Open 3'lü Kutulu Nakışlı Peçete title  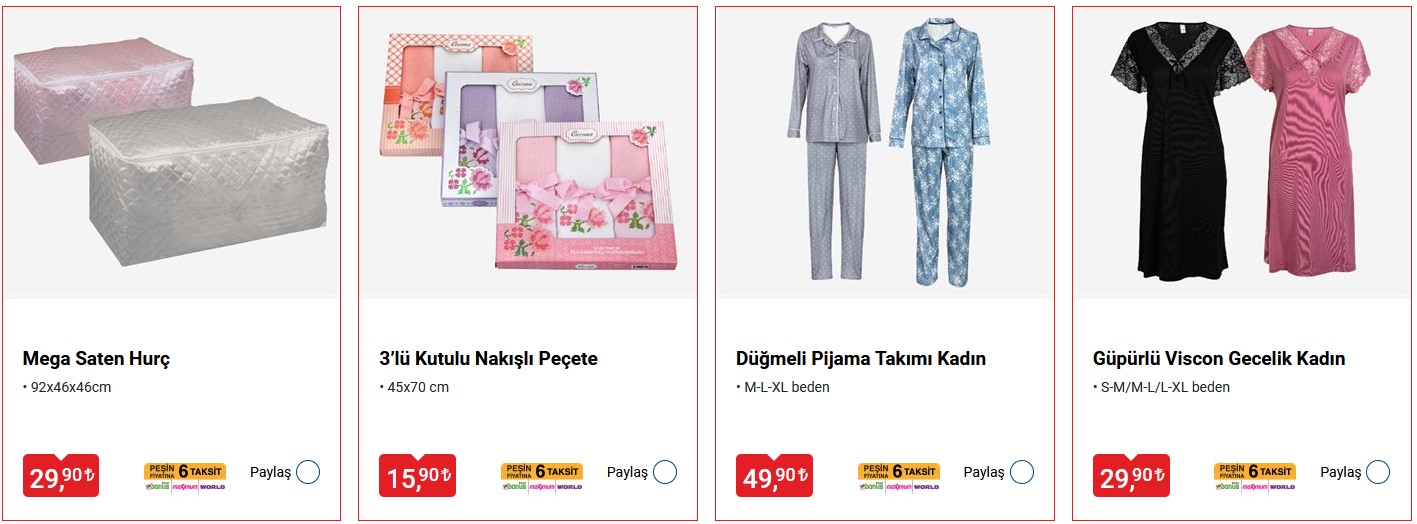tap(488, 359)
